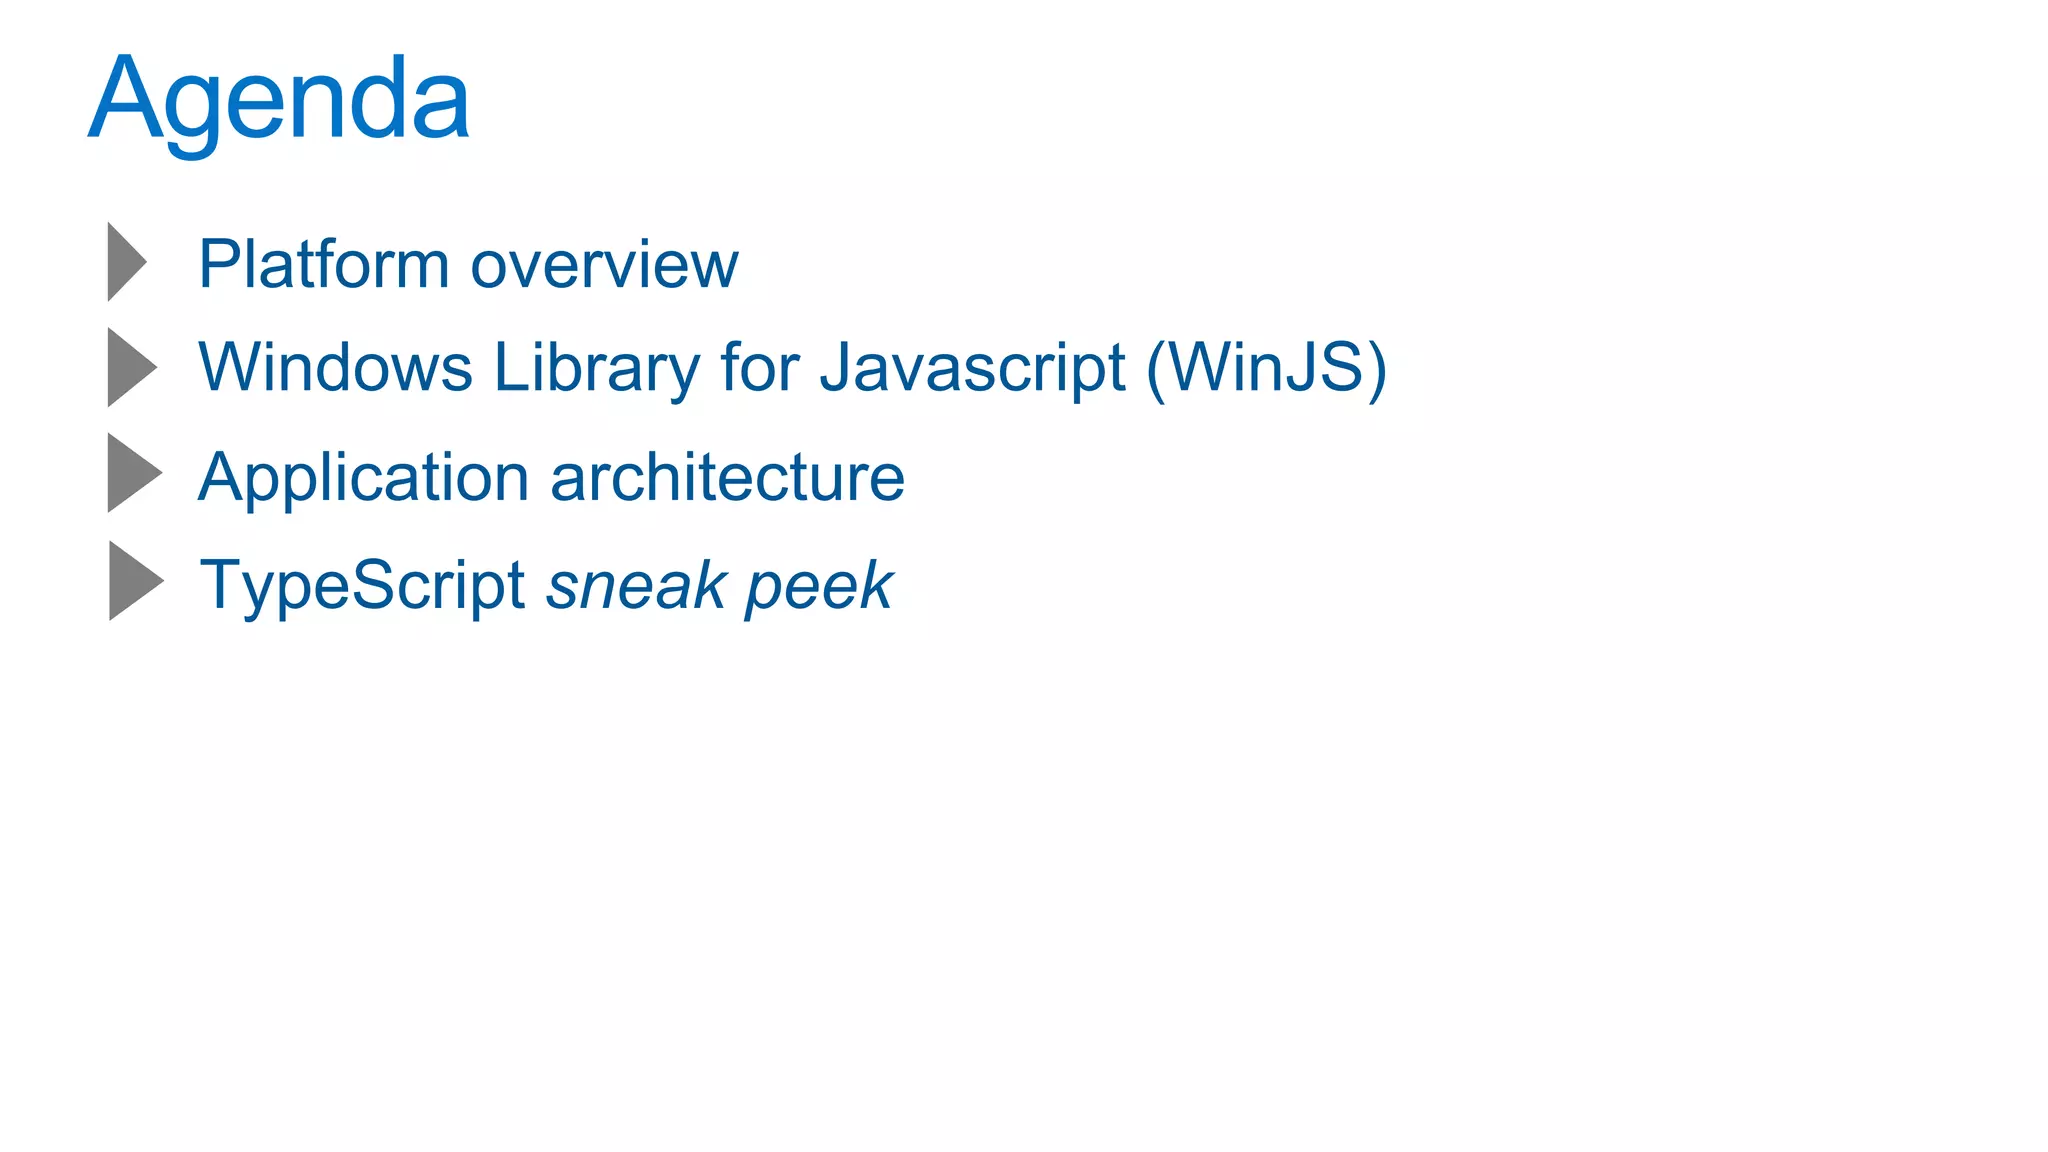Click the (WinJS) text in parentheses
The image size is (2048, 1152).
(x=1267, y=367)
